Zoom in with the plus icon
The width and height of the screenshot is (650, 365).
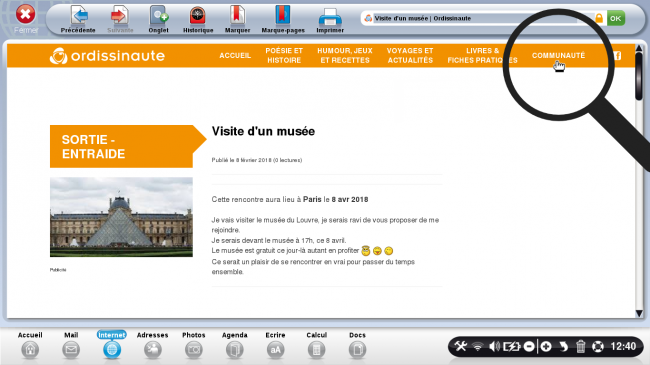pos(546,346)
